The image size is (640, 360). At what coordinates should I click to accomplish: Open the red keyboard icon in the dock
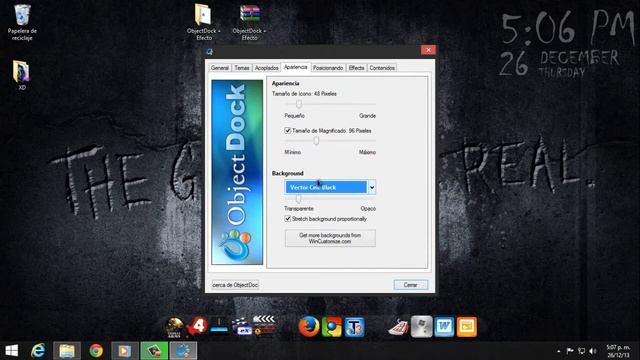398,327
